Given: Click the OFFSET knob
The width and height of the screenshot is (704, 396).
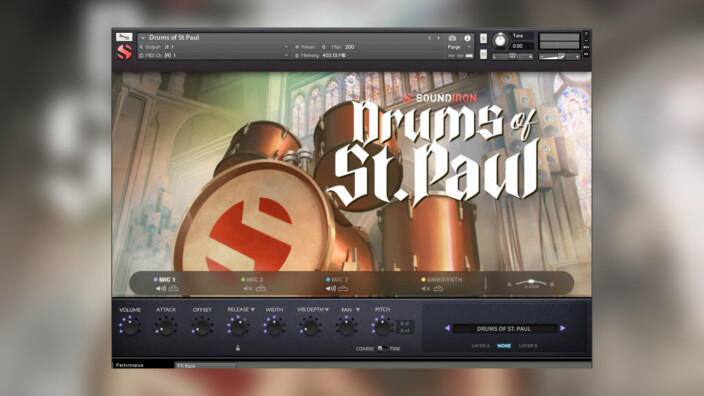Looking at the screenshot, I should coord(202,326).
